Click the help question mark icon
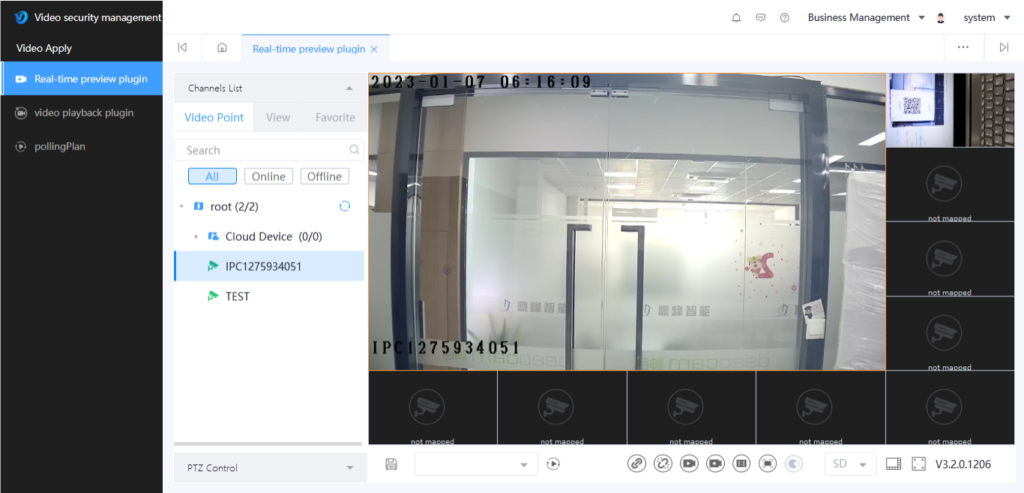Screen dimensions: 1024x493 [785, 18]
